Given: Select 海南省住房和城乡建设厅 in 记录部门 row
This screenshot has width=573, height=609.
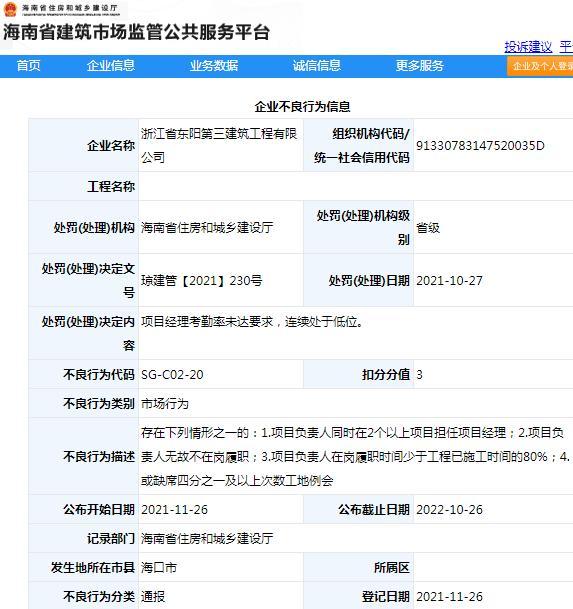Looking at the screenshot, I should (207, 538).
